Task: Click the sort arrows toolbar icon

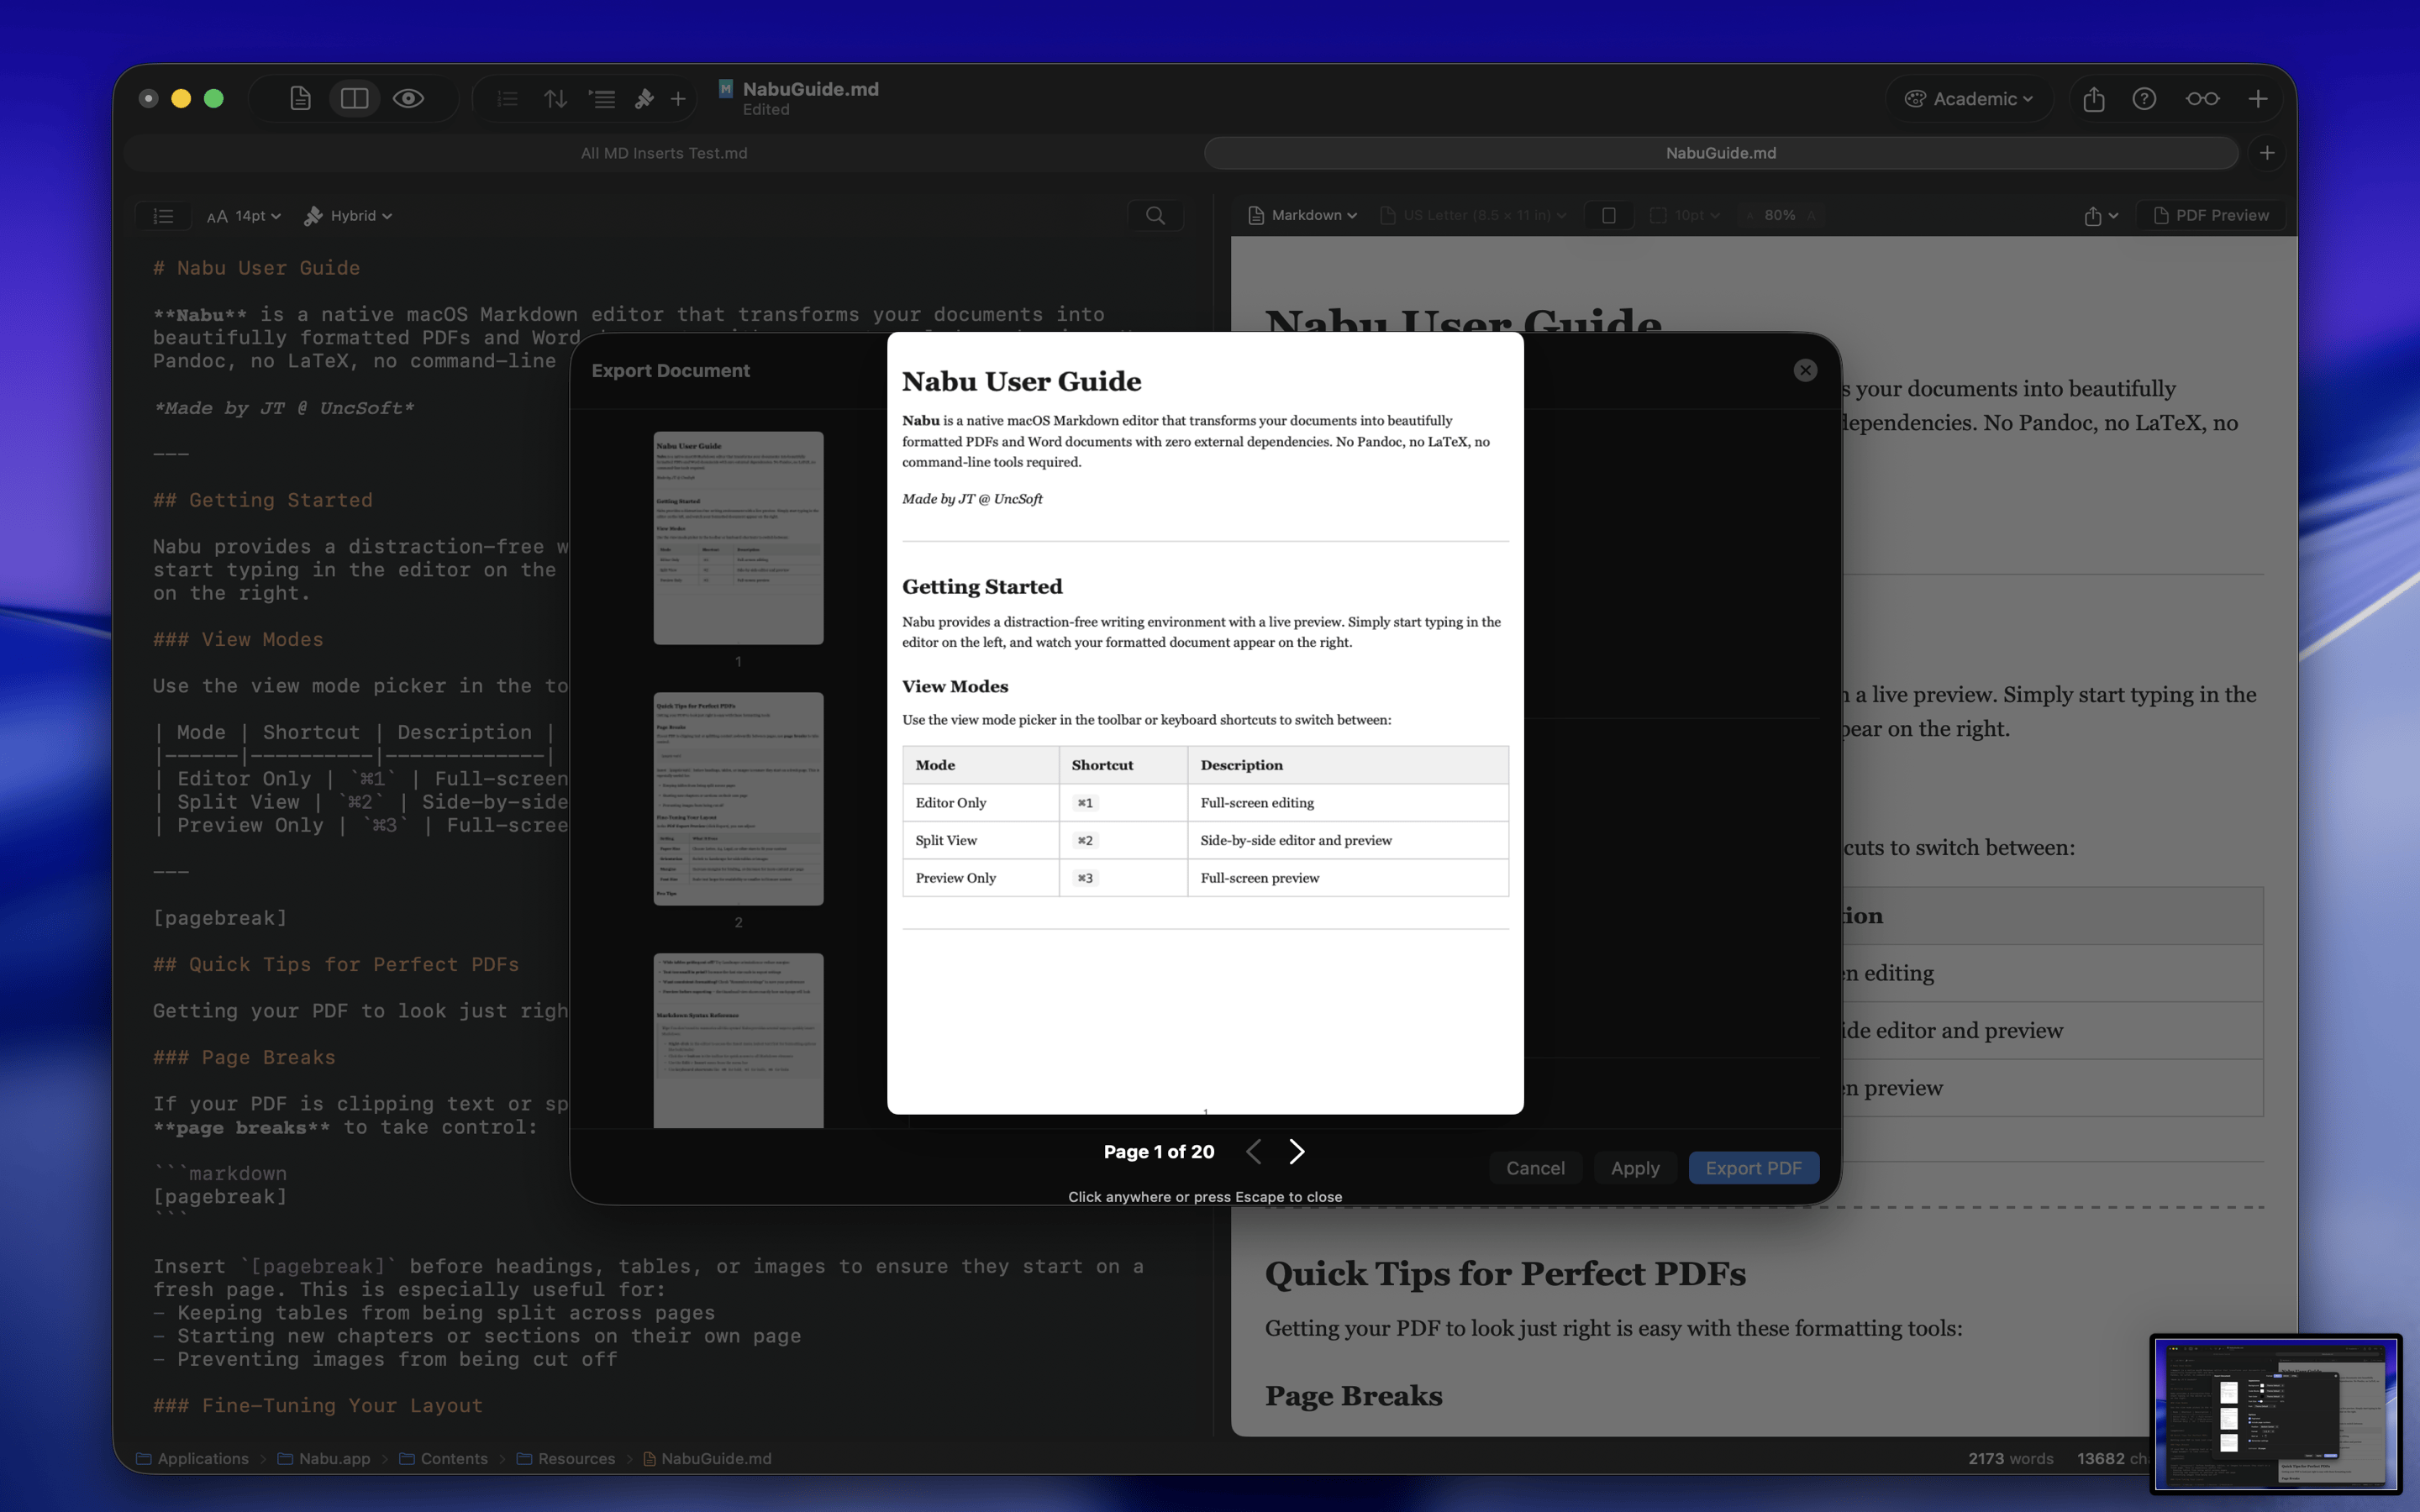Action: point(555,98)
